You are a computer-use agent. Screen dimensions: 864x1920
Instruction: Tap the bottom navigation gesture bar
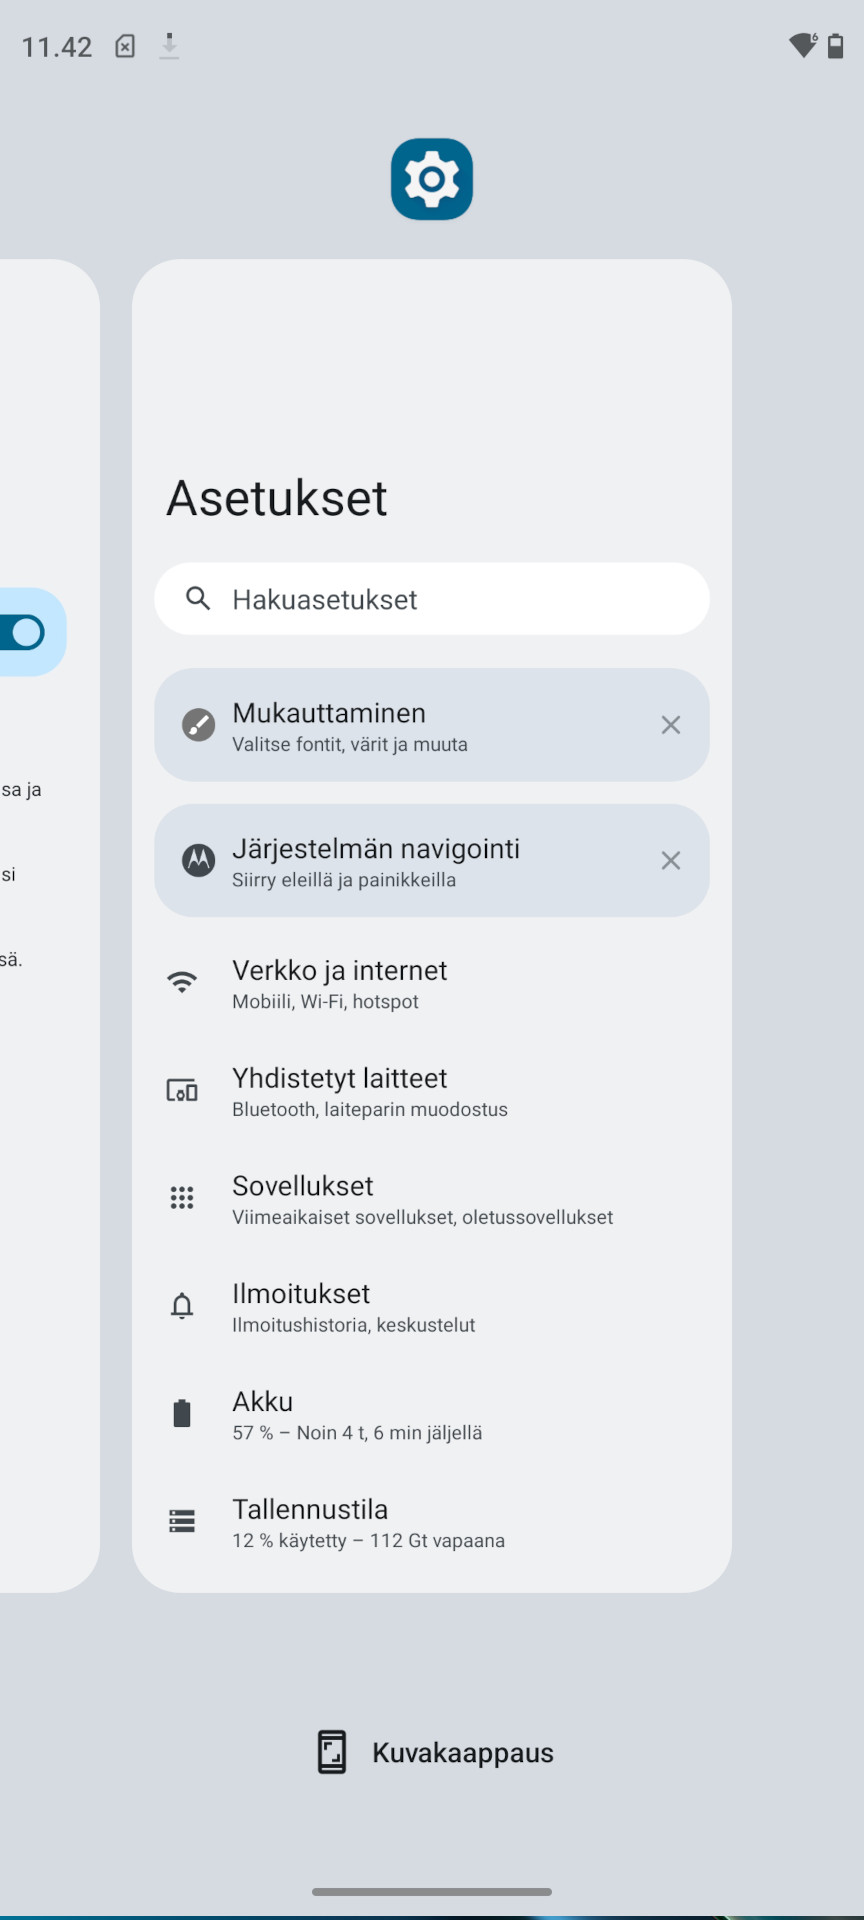pos(432,1892)
